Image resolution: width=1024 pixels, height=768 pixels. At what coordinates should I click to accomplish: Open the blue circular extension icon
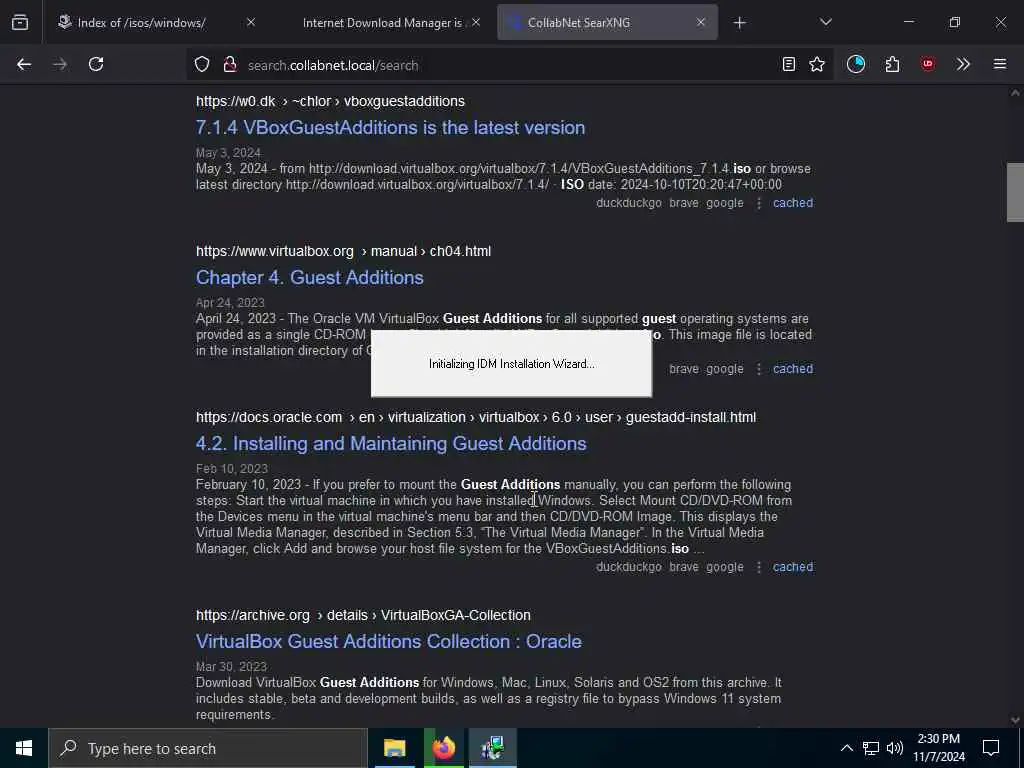tap(856, 64)
